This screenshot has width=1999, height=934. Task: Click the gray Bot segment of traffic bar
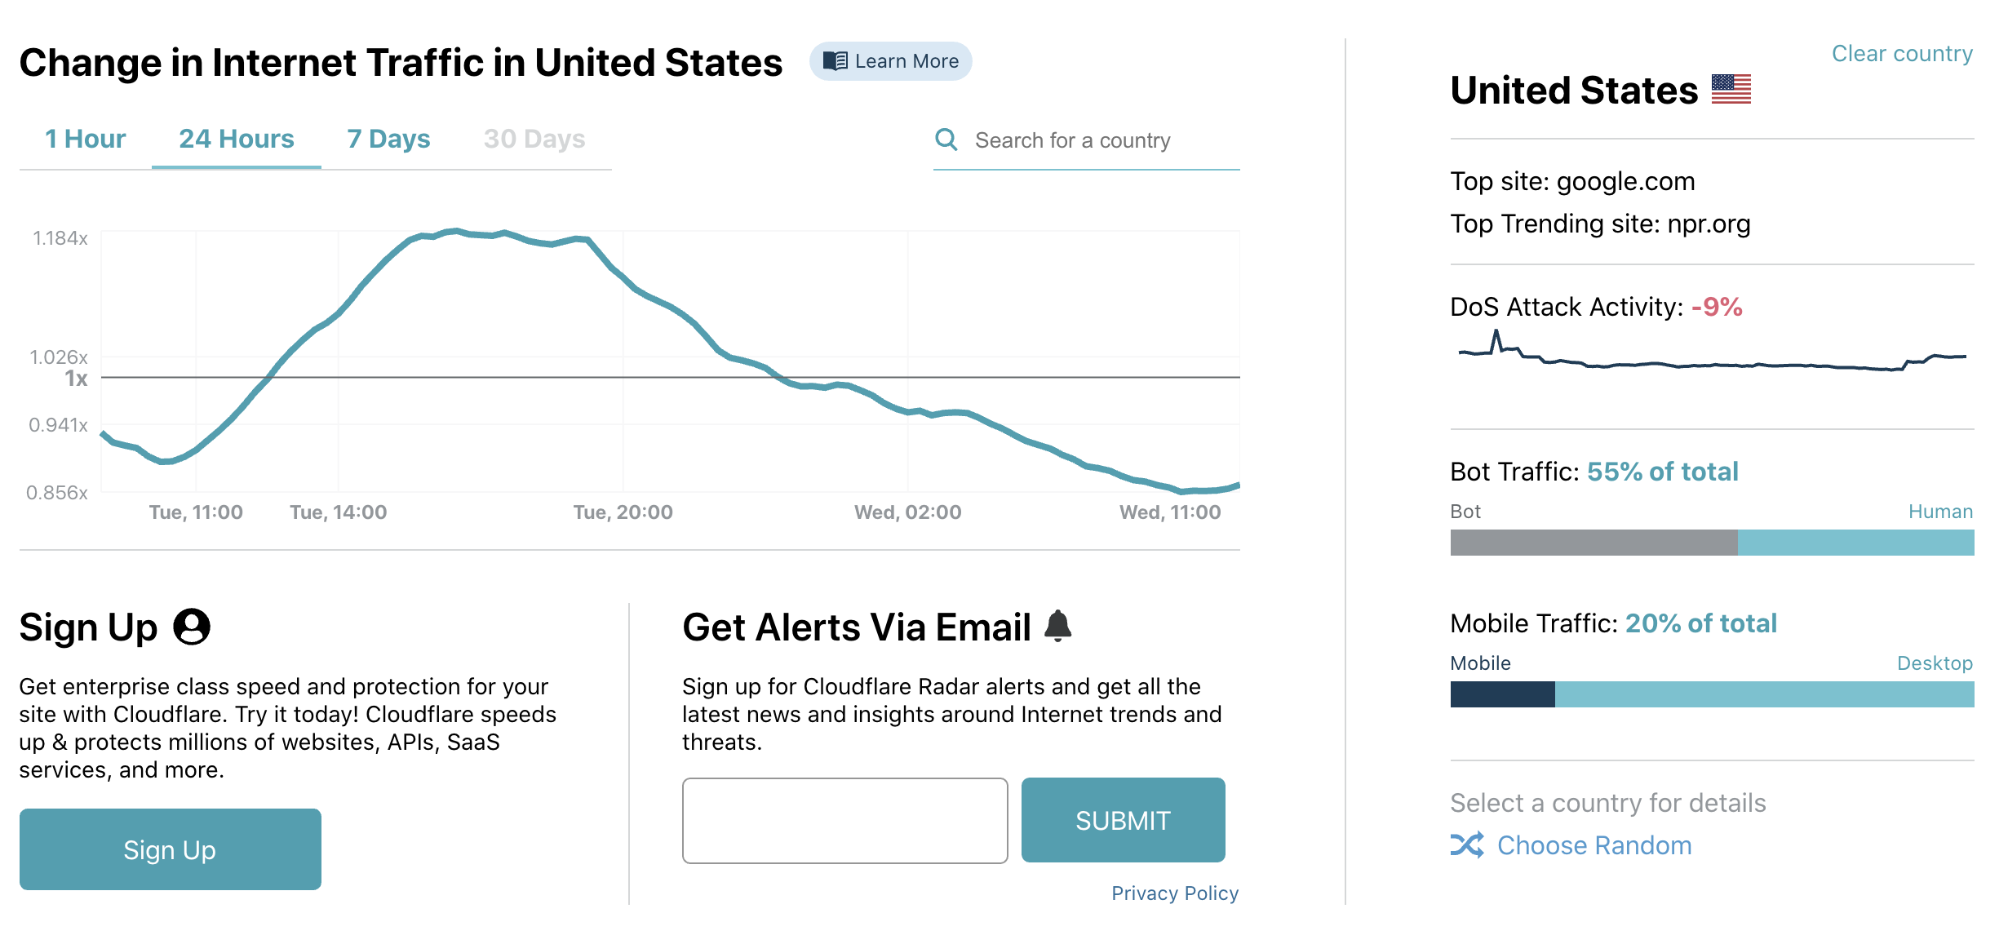click(1594, 542)
